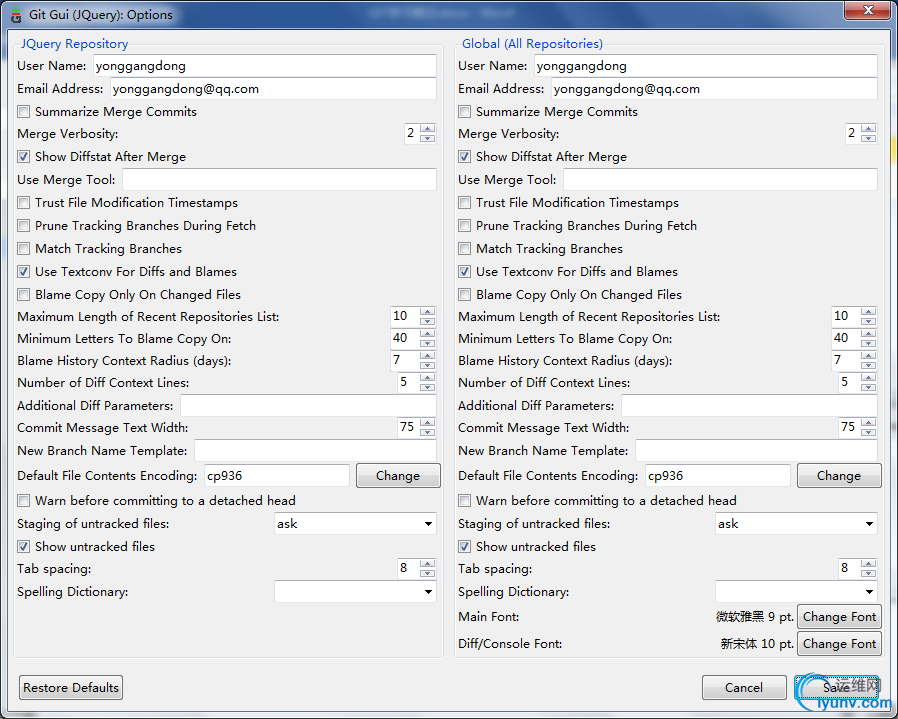Decrease Commit Message Text Width in Global
Viewport: 898px width, 719px height.
pos(868,432)
